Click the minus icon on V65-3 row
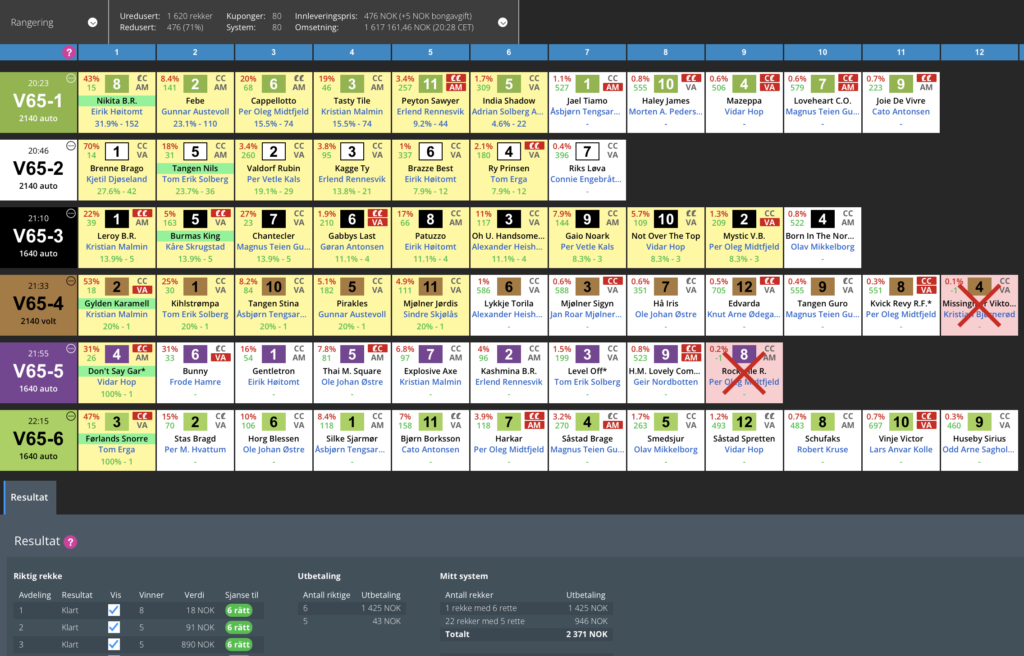 click(70, 214)
